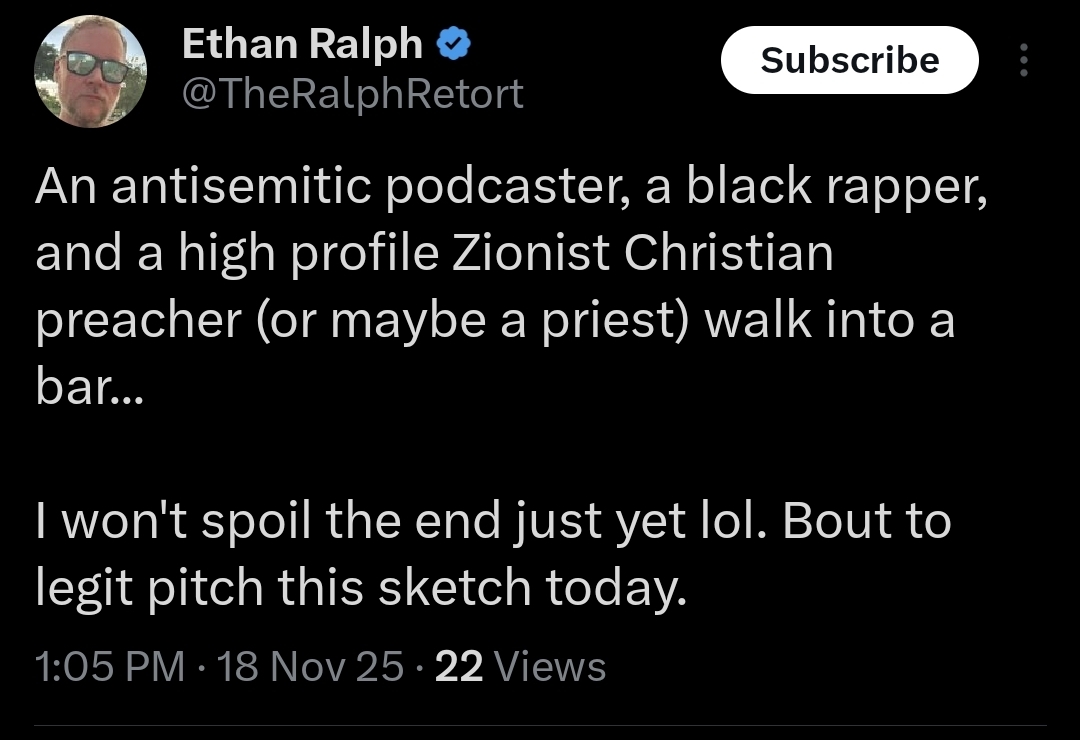Click the "bar..." text line
The height and width of the screenshot is (740, 1080).
pos(89,387)
